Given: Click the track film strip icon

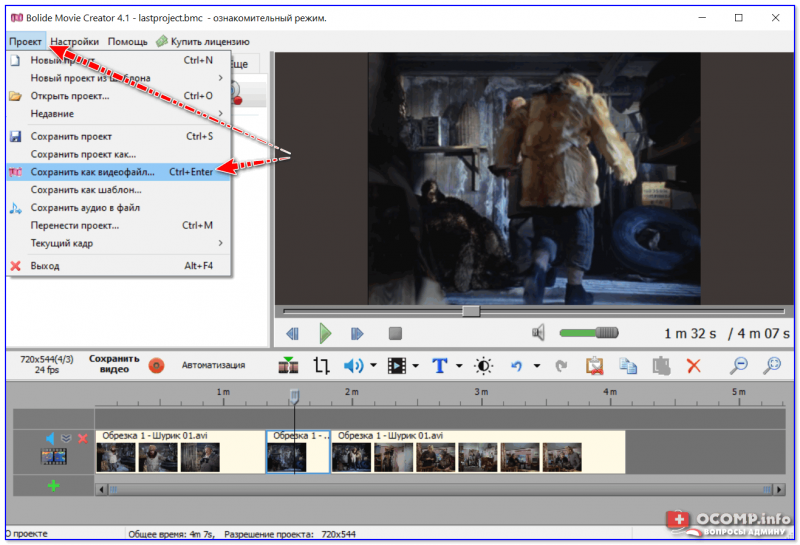Looking at the screenshot, I should (x=54, y=456).
